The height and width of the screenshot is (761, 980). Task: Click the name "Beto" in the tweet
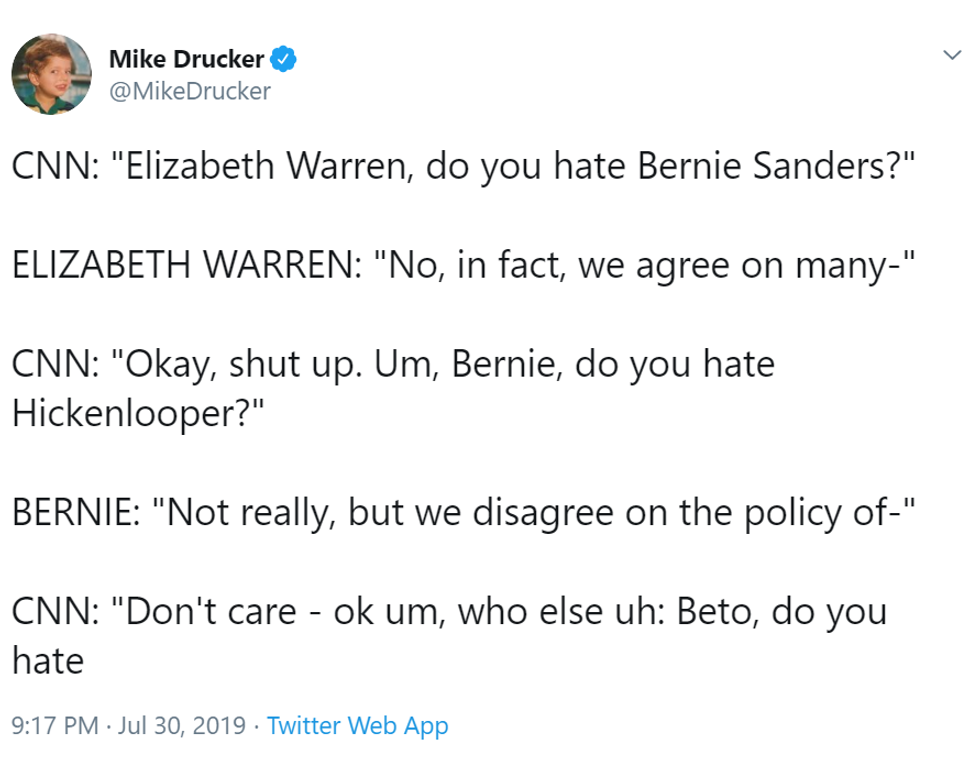point(718,611)
